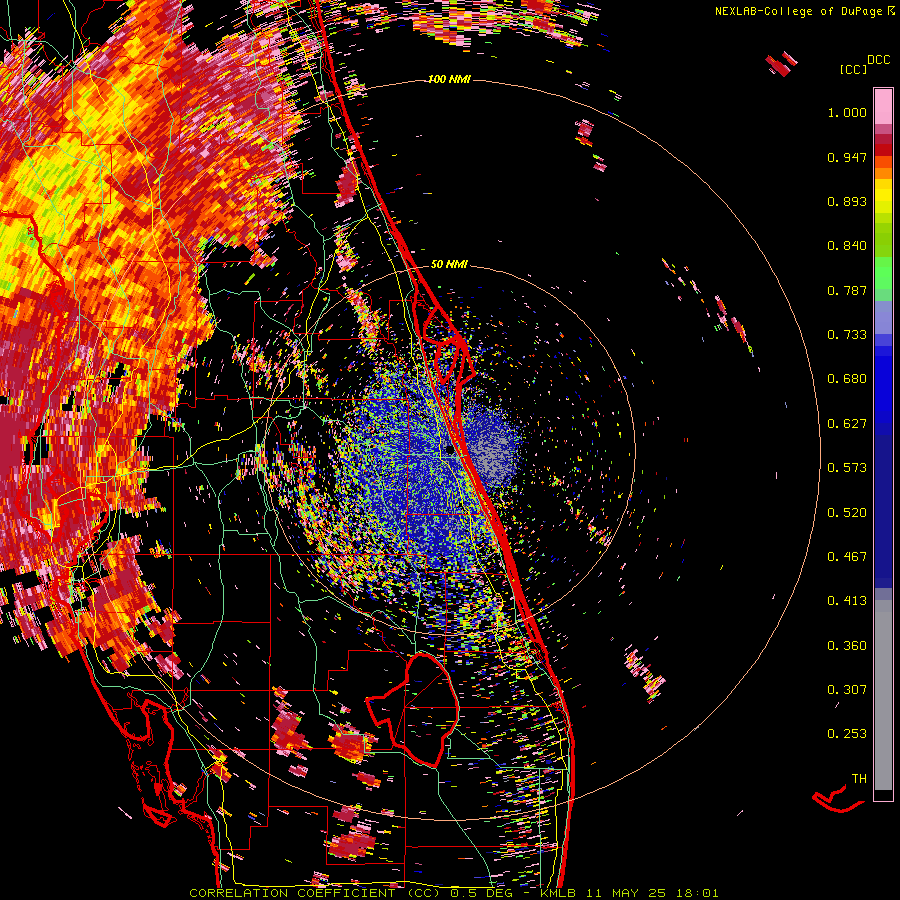Click the 0.627 scale value
The image size is (900, 900).
[847, 424]
